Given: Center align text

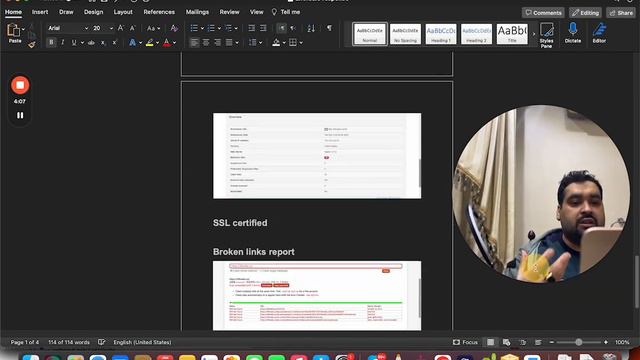Looking at the screenshot, I should [x=206, y=42].
